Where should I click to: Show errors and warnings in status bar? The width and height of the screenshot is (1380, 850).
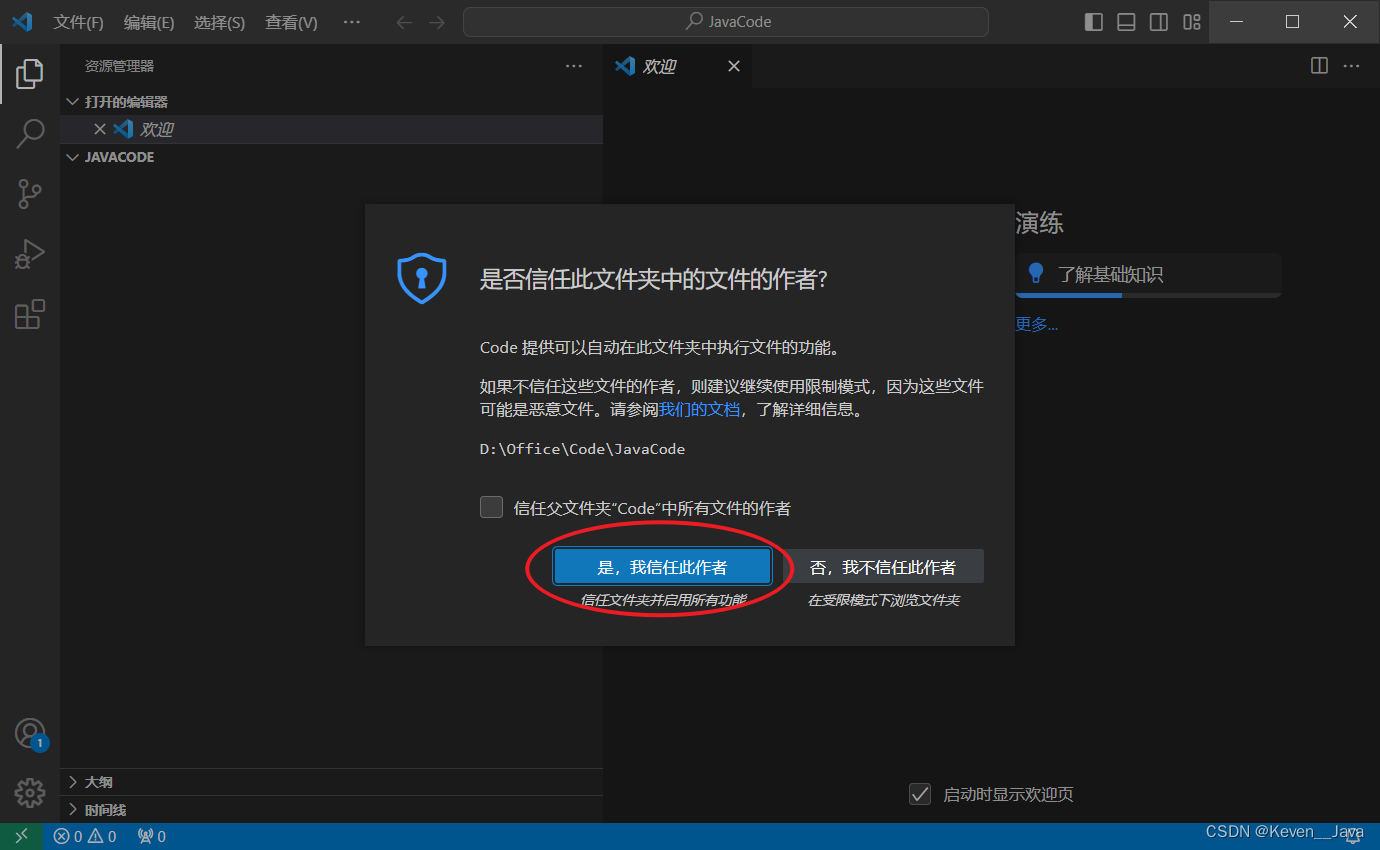[x=85, y=836]
